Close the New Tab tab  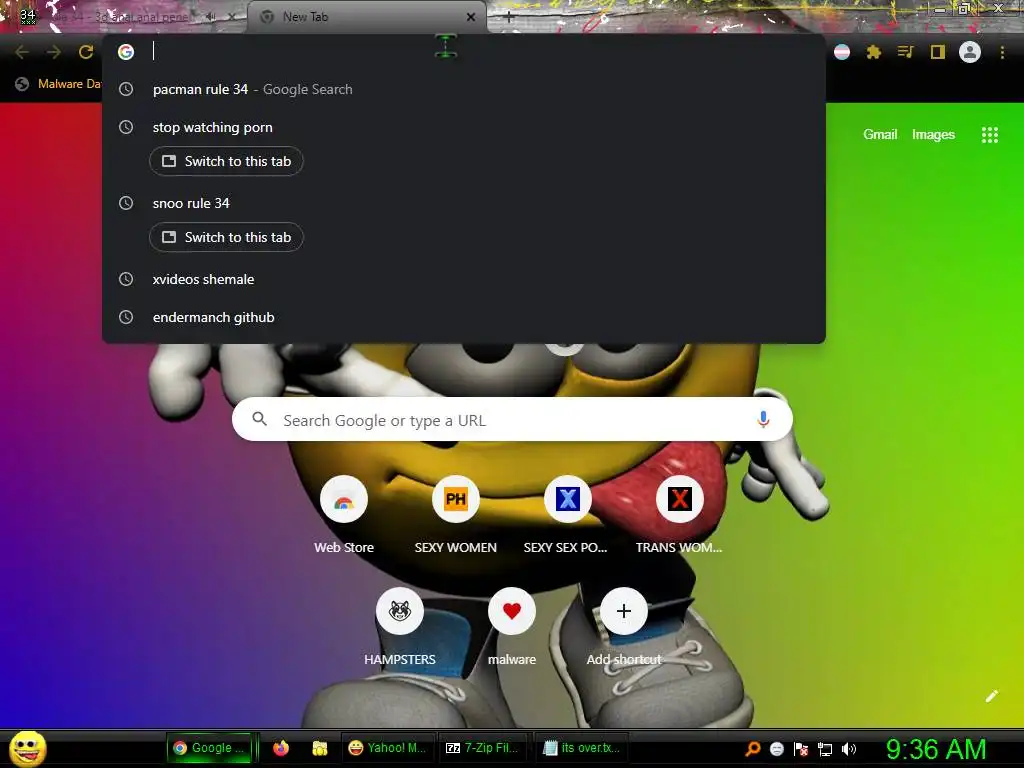470,17
